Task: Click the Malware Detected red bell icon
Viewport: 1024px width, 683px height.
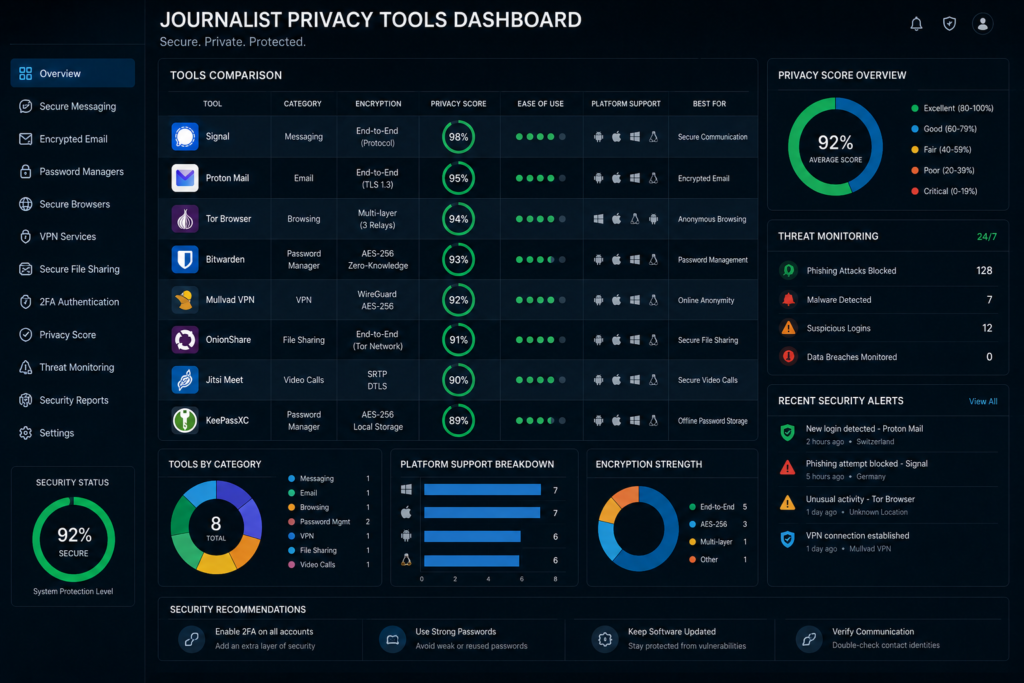Action: point(789,300)
